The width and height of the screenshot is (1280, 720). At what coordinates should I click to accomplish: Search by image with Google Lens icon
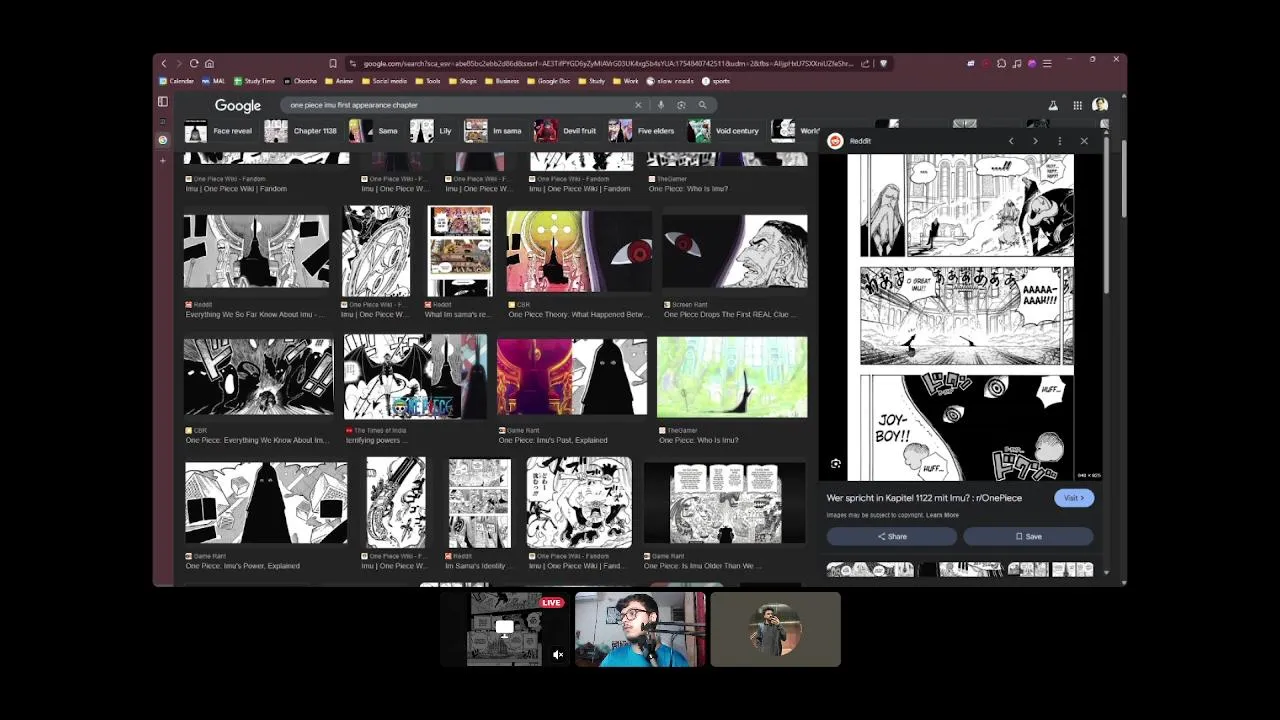point(681,105)
